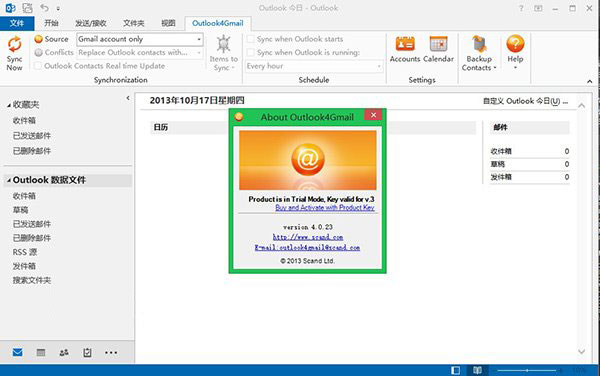Open the Every hour schedule dropdown
The height and width of the screenshot is (376, 600).
tap(314, 66)
